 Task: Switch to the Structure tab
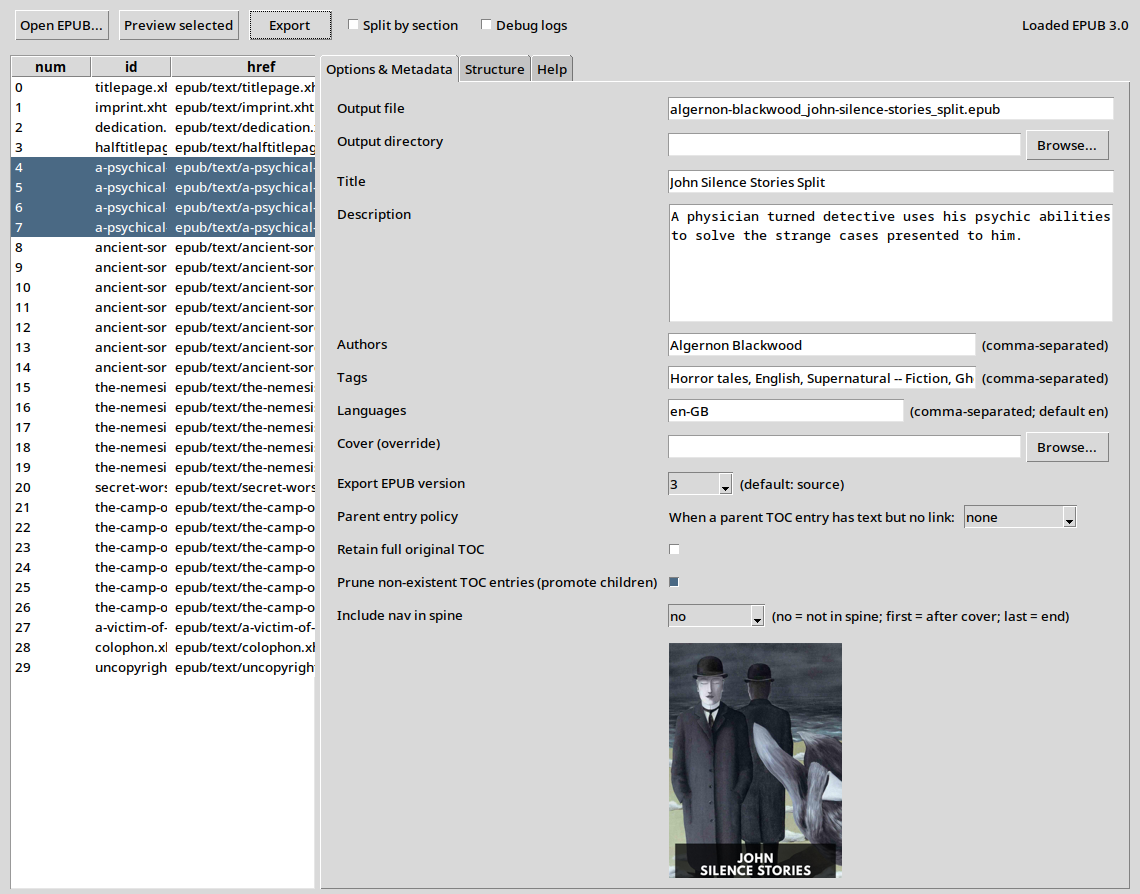click(x=494, y=69)
